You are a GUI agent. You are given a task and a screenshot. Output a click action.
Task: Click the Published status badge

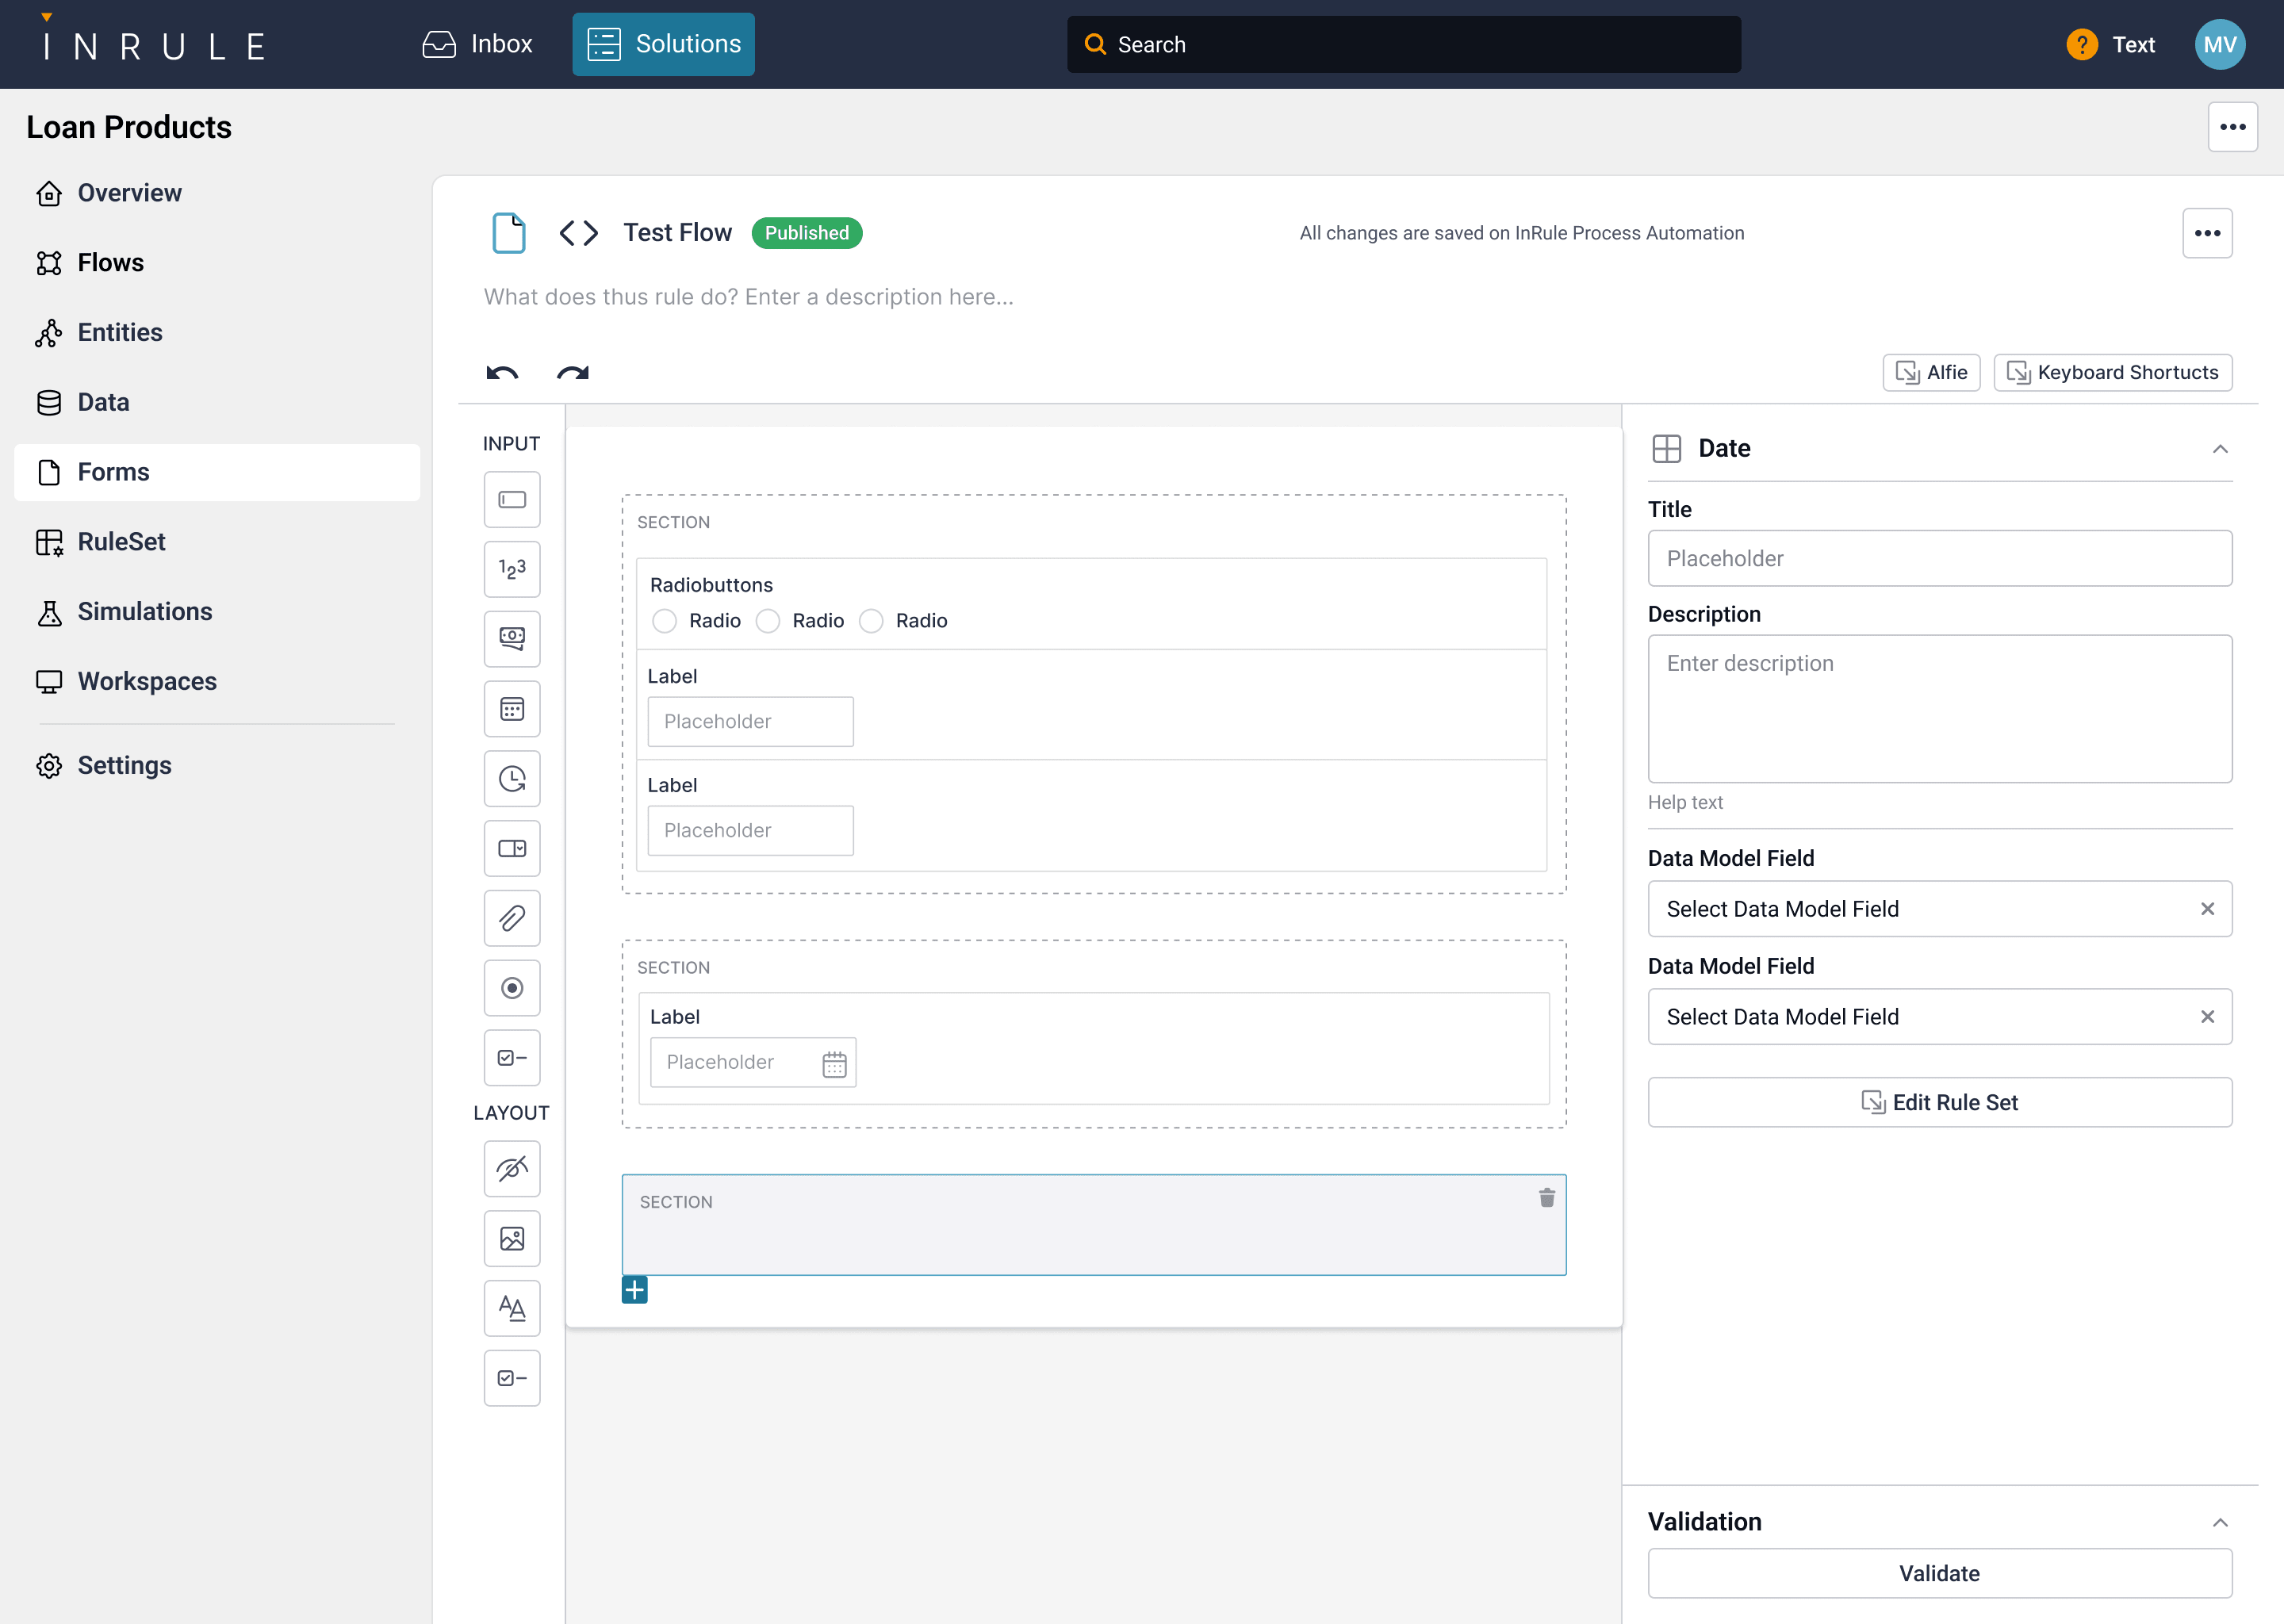click(x=806, y=233)
